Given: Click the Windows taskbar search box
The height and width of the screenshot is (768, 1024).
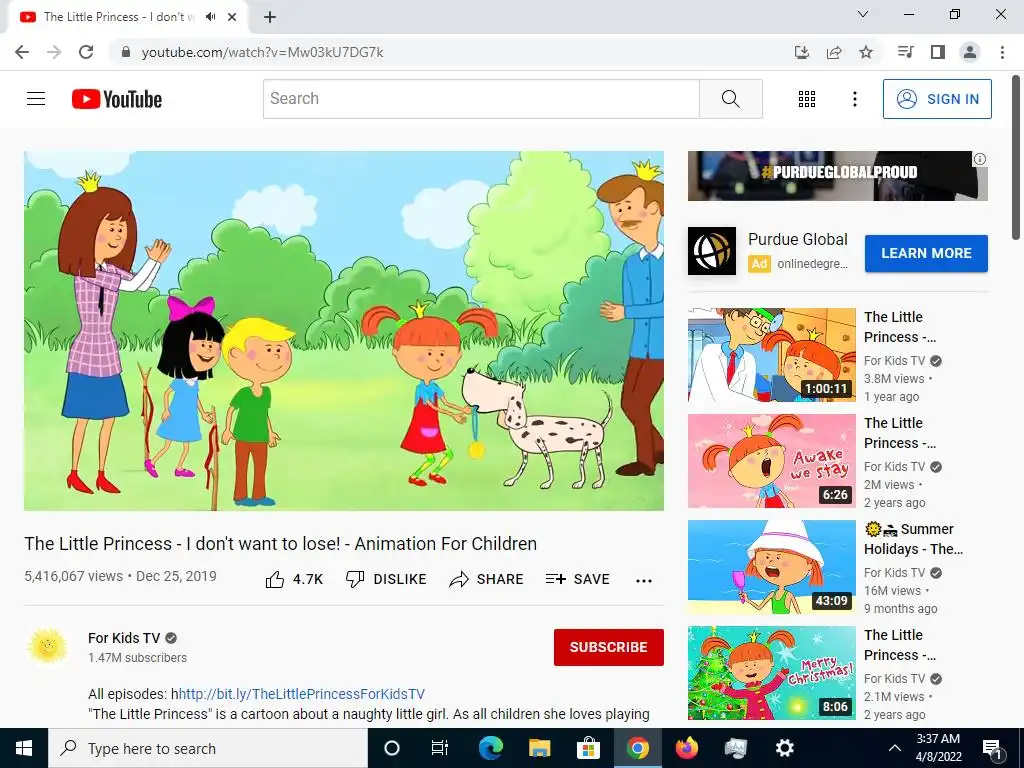Looking at the screenshot, I should point(208,748).
